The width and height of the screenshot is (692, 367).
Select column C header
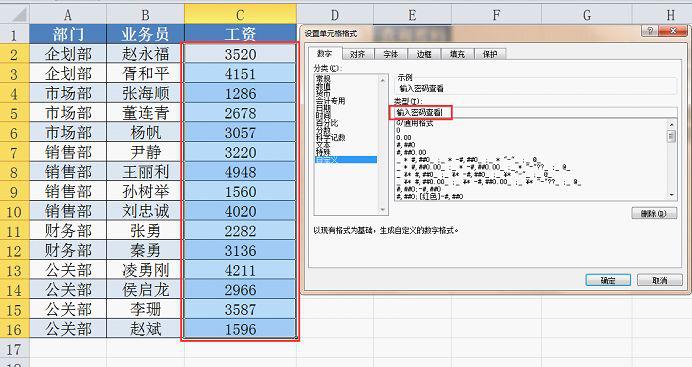click(x=240, y=15)
